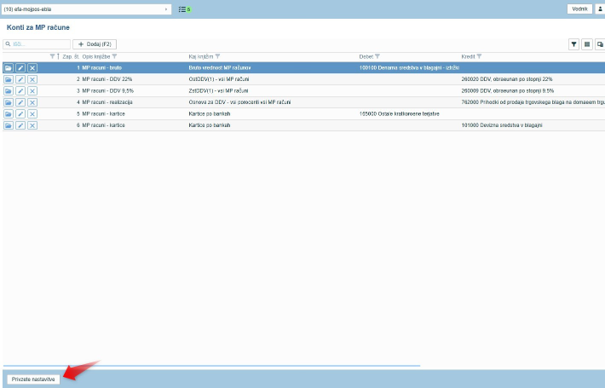Delete the MP racuni - DDV 22% entry
The width and height of the screenshot is (605, 388).
(x=32, y=79)
